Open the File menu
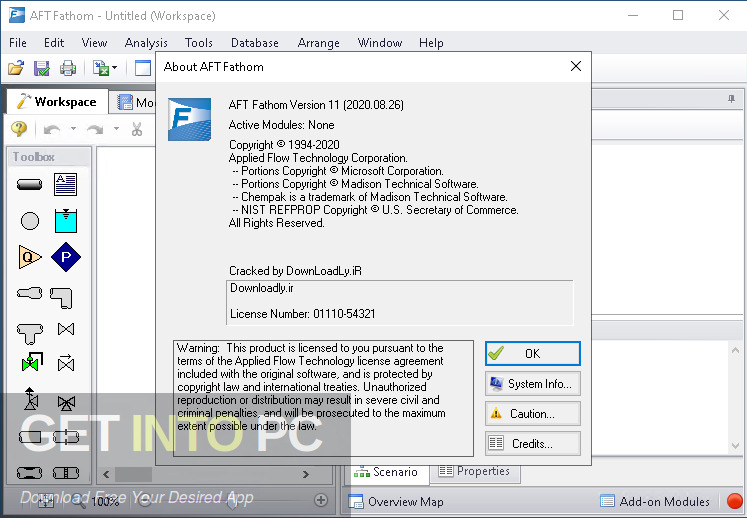Image resolution: width=747 pixels, height=518 pixels. coord(18,43)
